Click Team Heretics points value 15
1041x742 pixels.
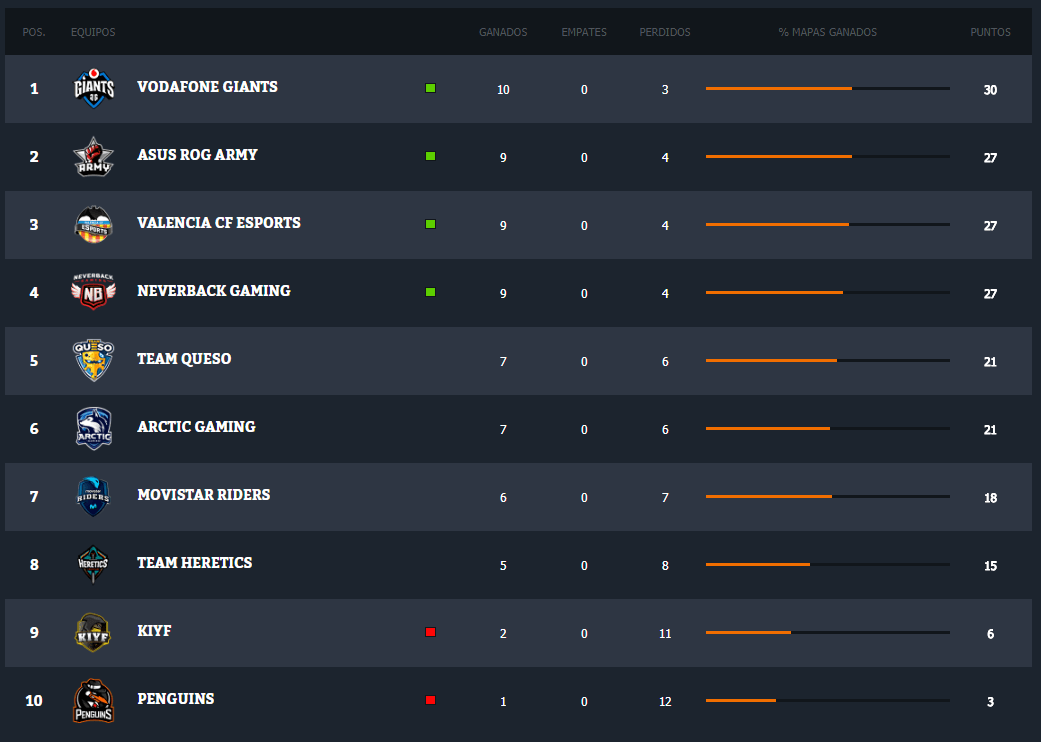(990, 566)
